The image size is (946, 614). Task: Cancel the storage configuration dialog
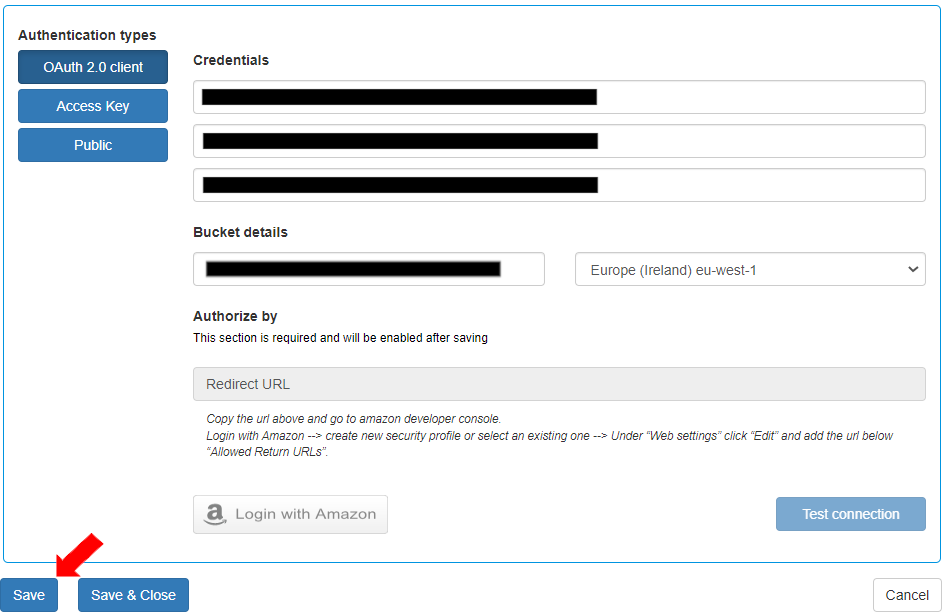coord(907,595)
